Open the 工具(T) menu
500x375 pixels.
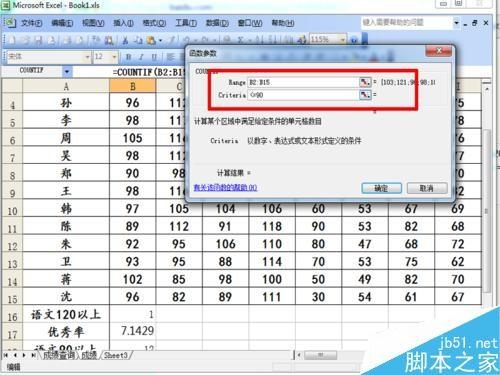(186, 23)
